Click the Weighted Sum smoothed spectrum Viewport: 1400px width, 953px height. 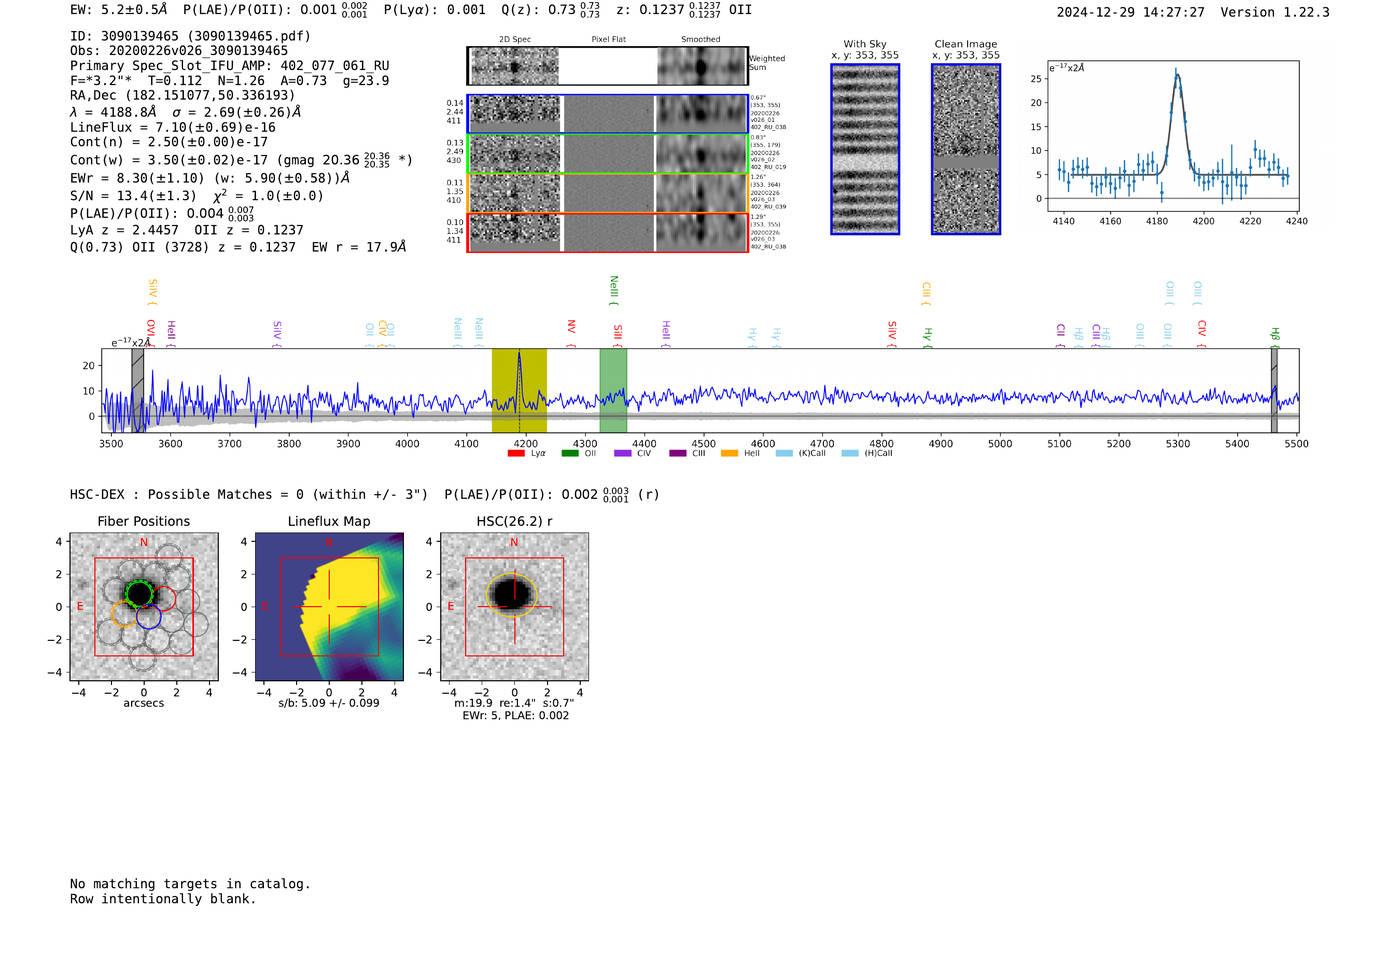pyautogui.click(x=701, y=66)
